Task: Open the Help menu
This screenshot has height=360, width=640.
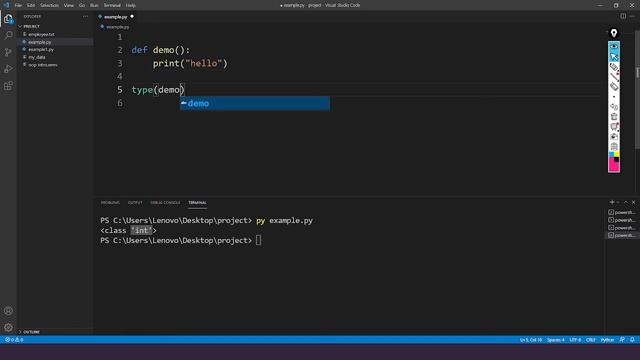Action: click(x=131, y=5)
